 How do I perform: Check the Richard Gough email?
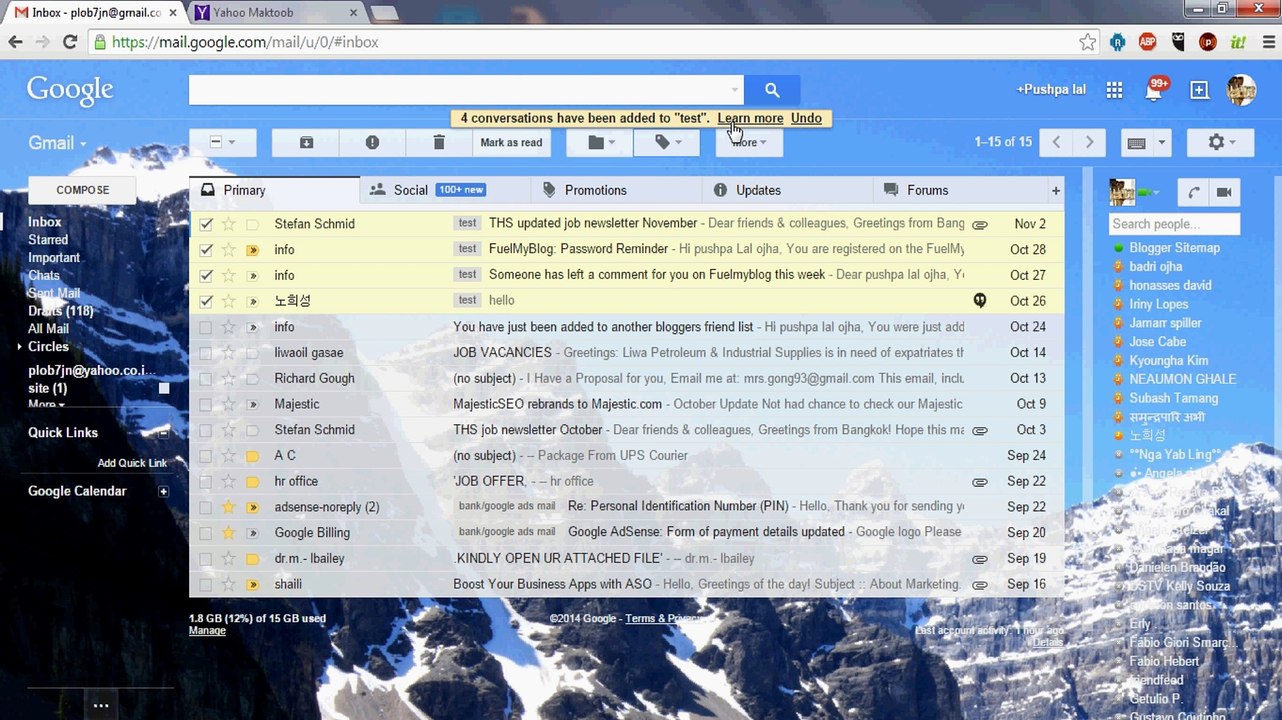(x=205, y=378)
